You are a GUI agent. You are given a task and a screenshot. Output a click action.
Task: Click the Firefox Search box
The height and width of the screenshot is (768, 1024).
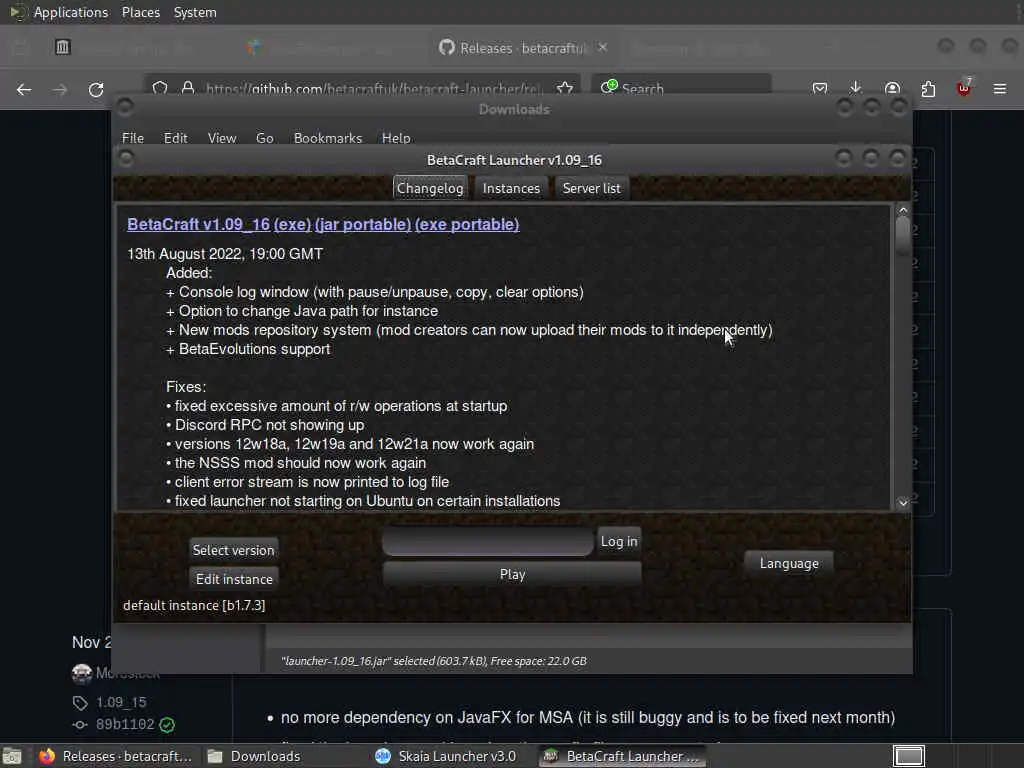click(682, 88)
